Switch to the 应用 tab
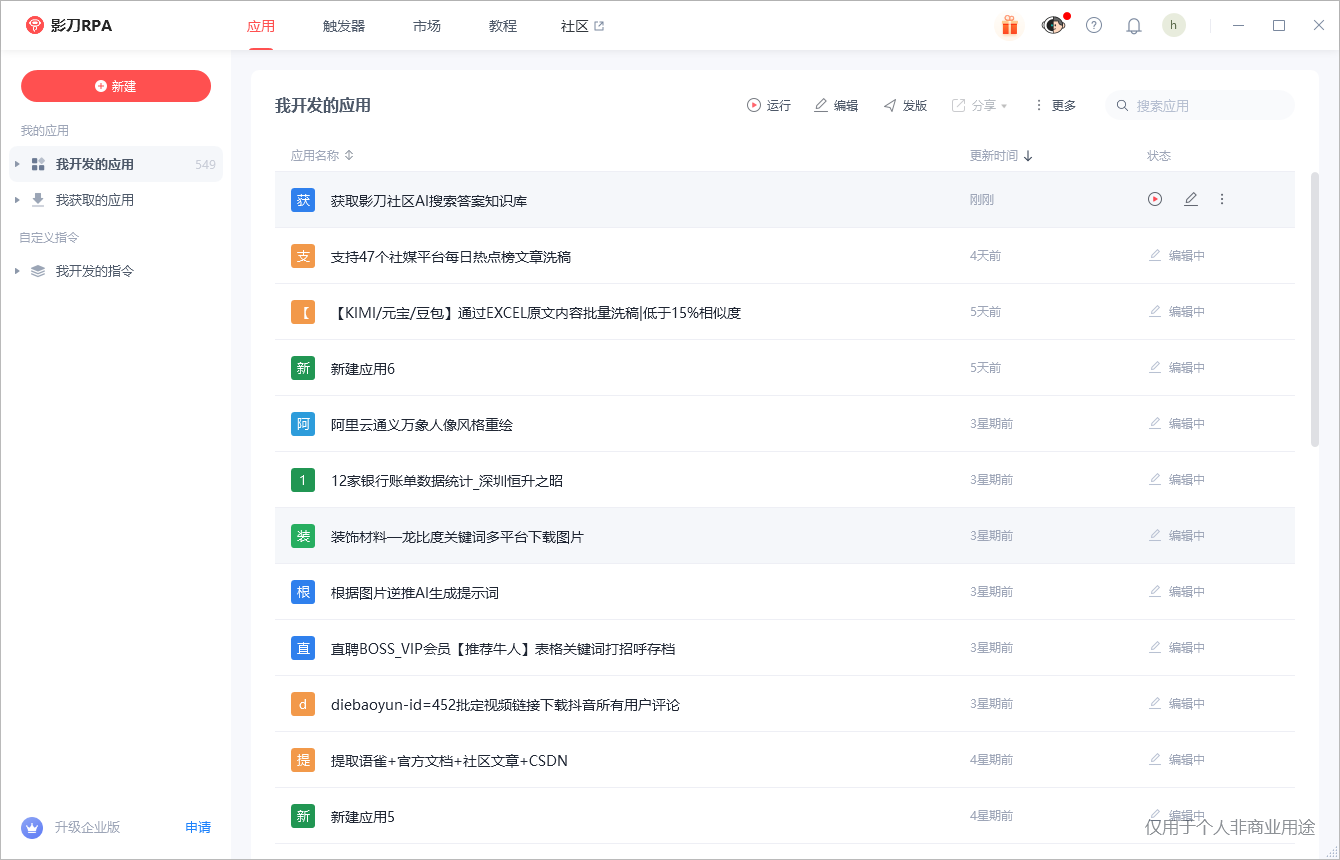Viewport: 1340px width, 860px height. point(261,26)
